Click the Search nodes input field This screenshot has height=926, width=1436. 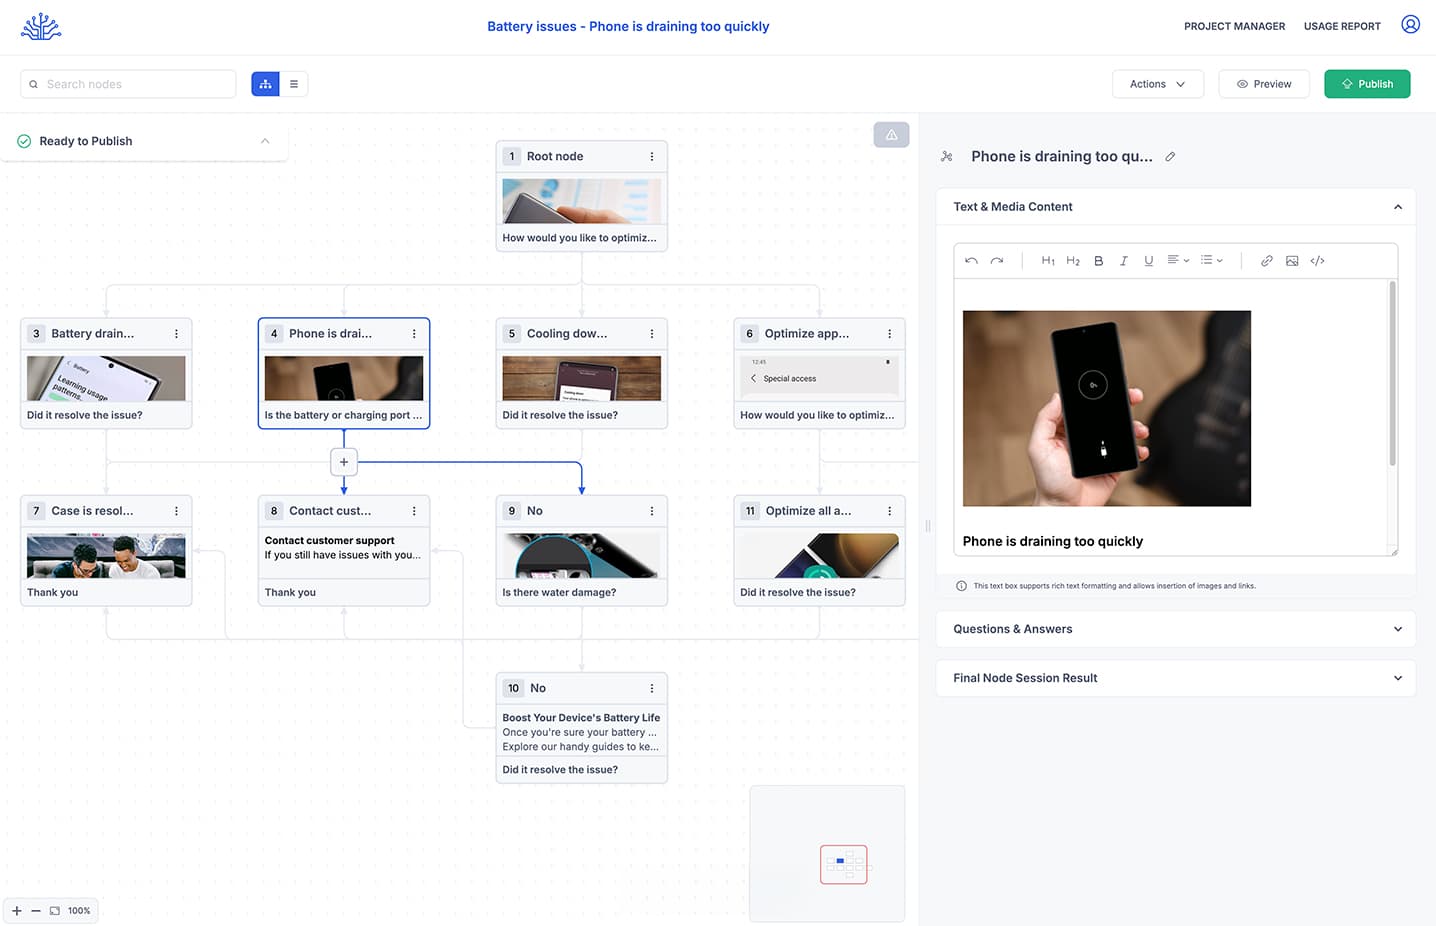coord(128,84)
